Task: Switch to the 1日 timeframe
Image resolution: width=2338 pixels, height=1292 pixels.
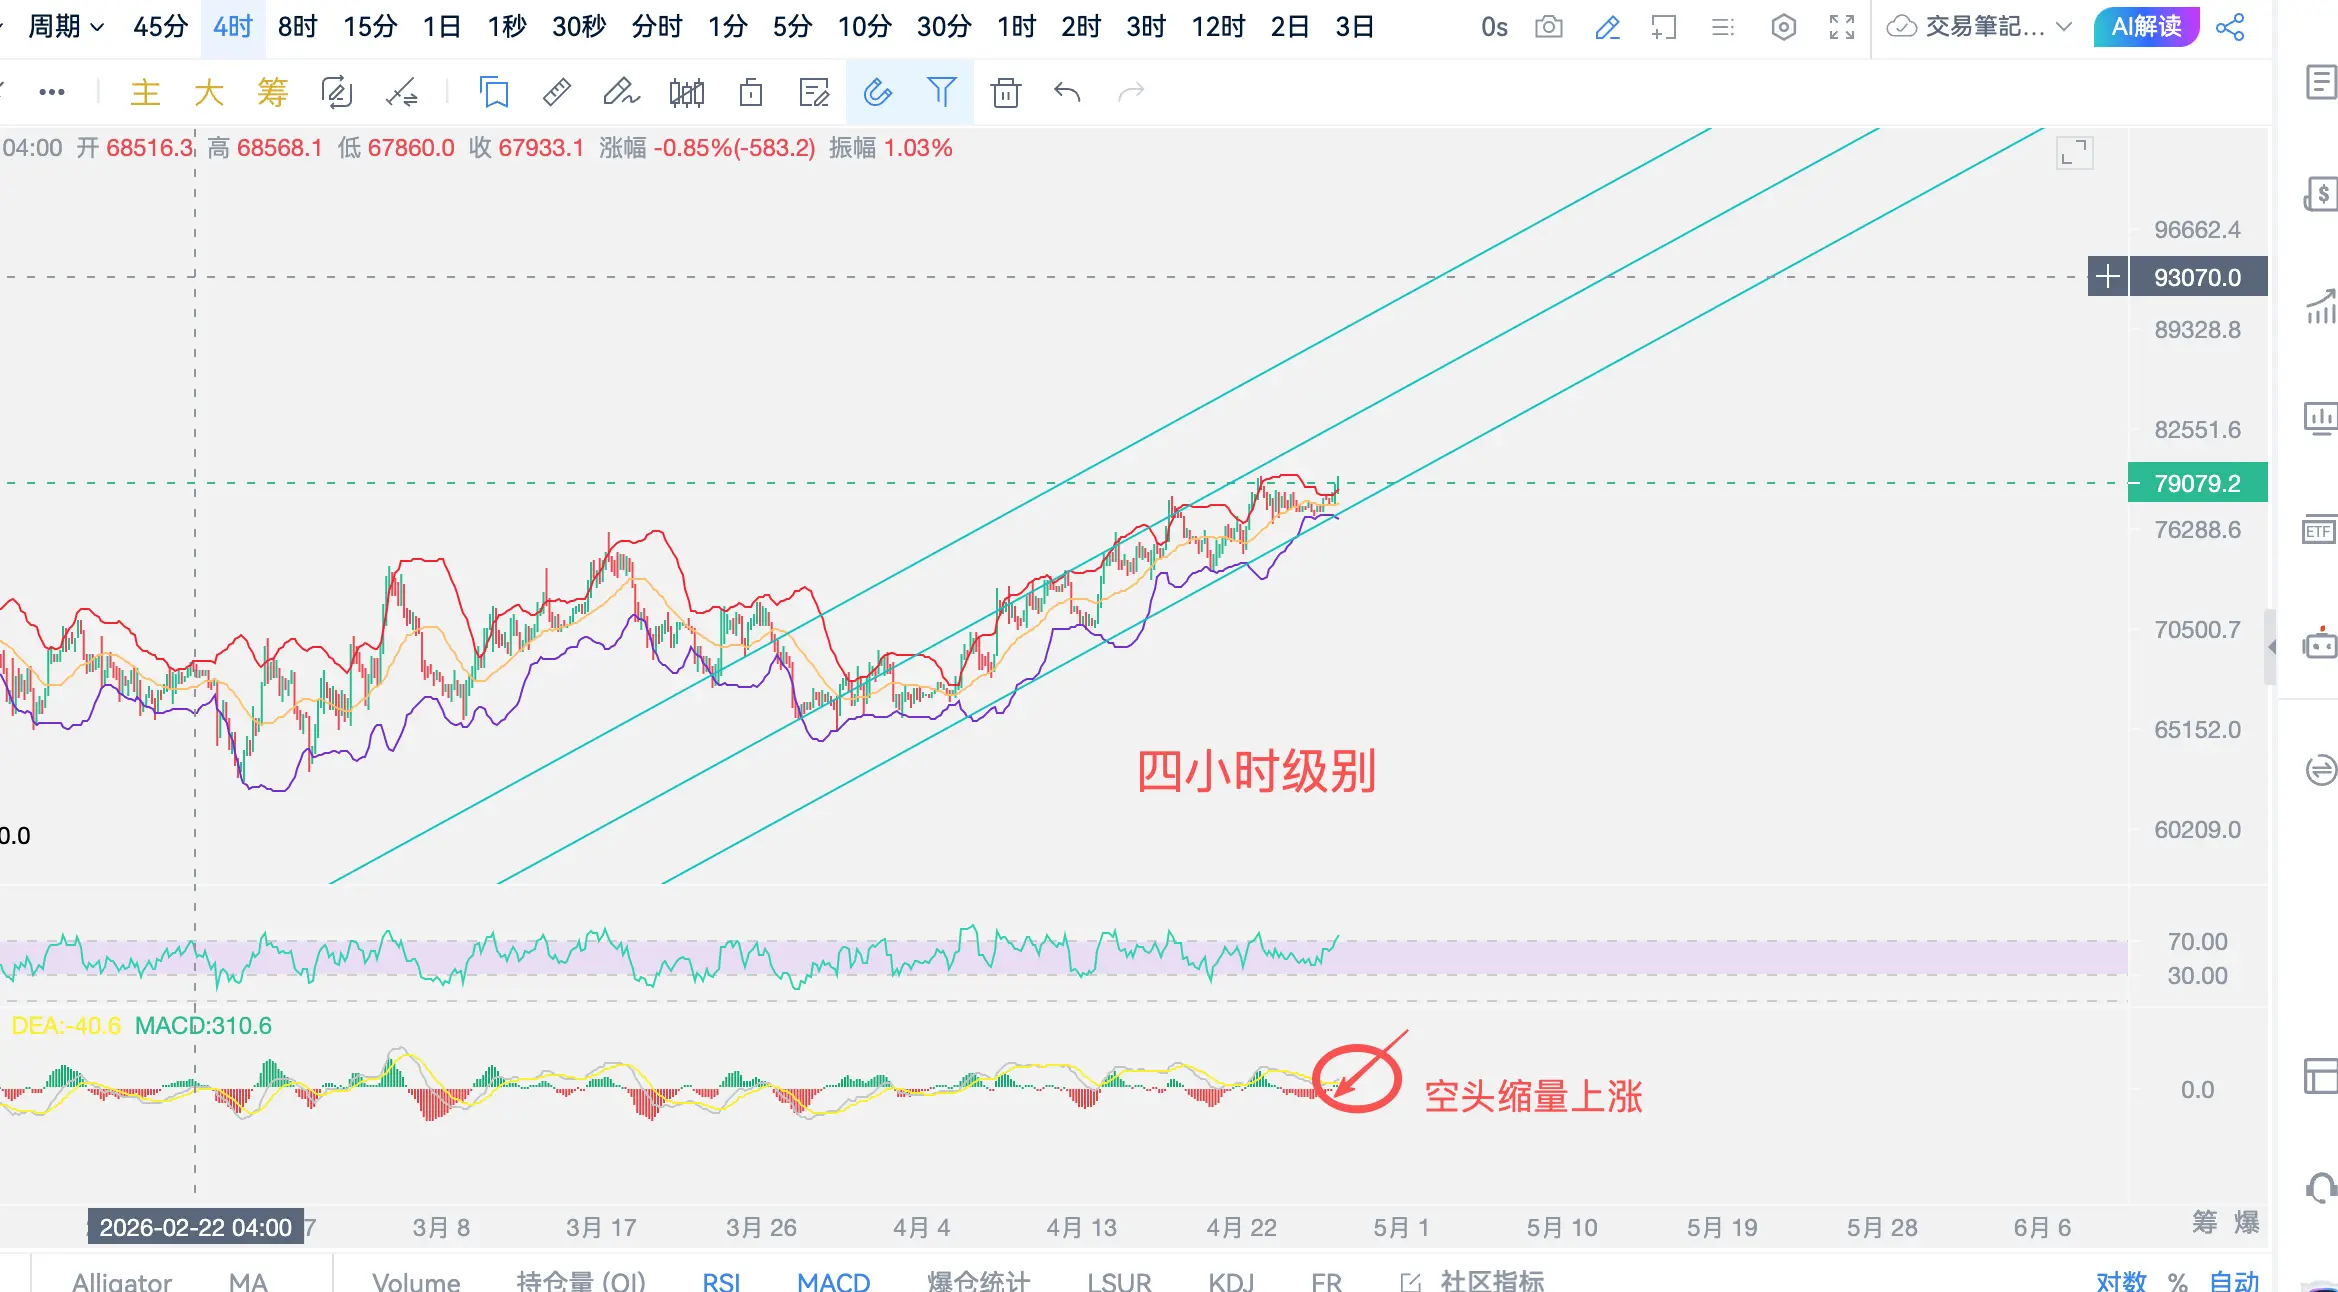Action: pyautogui.click(x=441, y=27)
